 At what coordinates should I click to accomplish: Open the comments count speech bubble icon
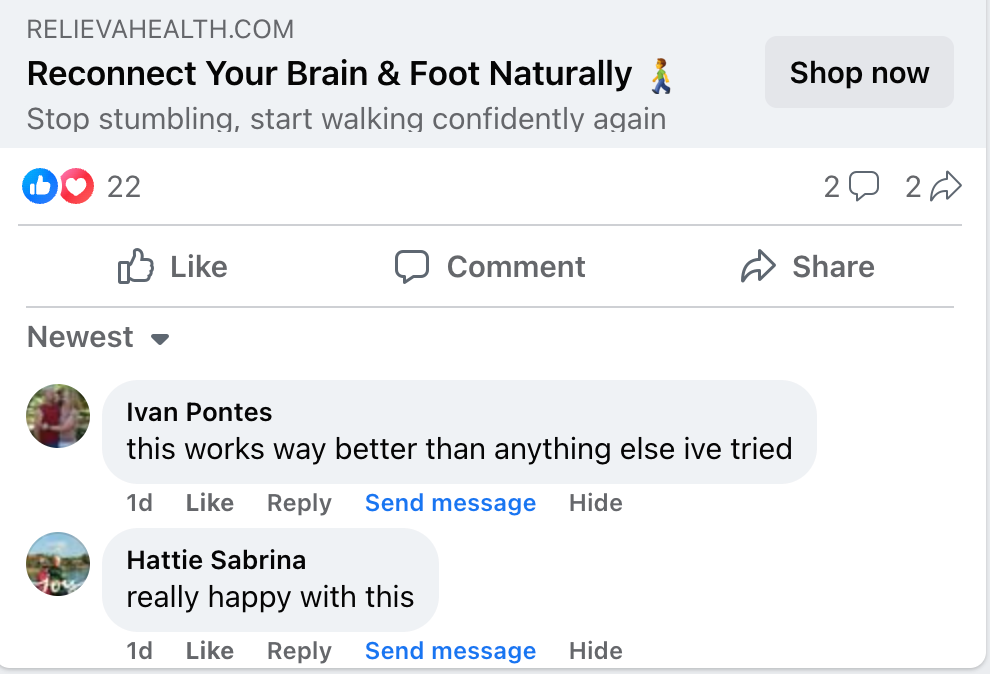[864, 186]
